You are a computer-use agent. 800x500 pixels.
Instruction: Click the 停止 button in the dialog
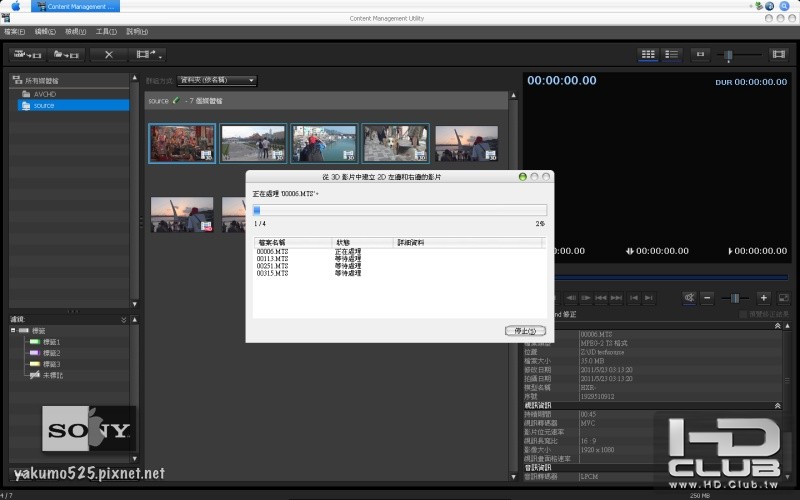tap(526, 330)
